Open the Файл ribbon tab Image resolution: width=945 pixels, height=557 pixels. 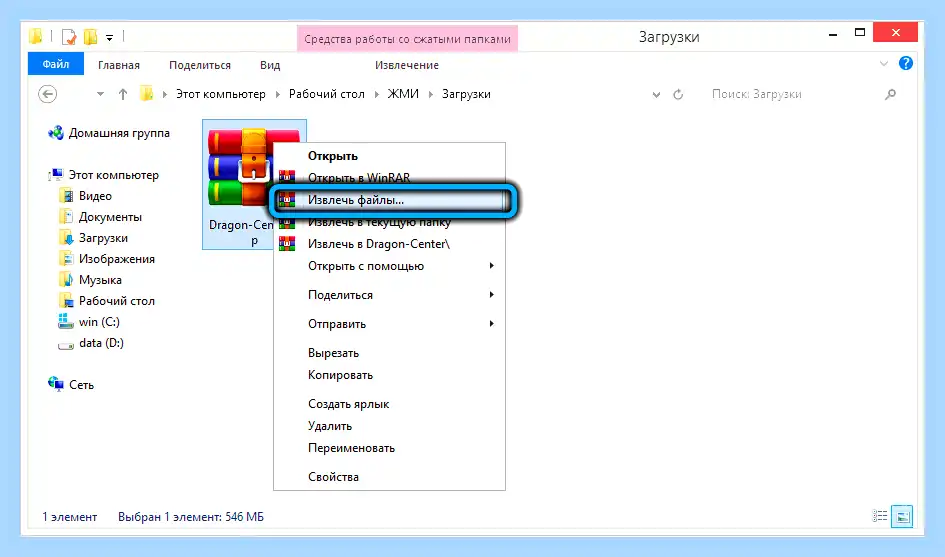point(55,64)
